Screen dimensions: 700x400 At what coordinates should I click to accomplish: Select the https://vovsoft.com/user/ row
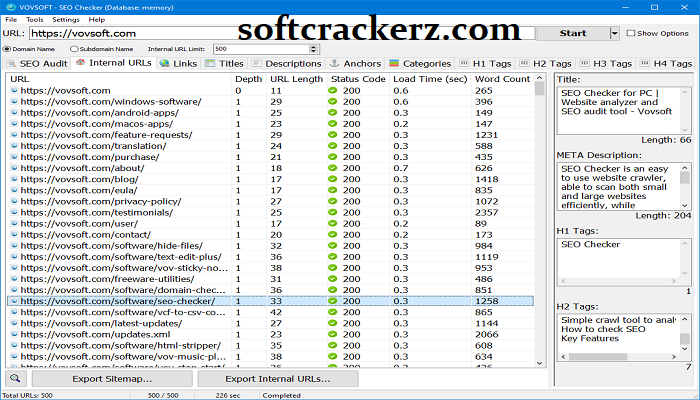pos(270,224)
